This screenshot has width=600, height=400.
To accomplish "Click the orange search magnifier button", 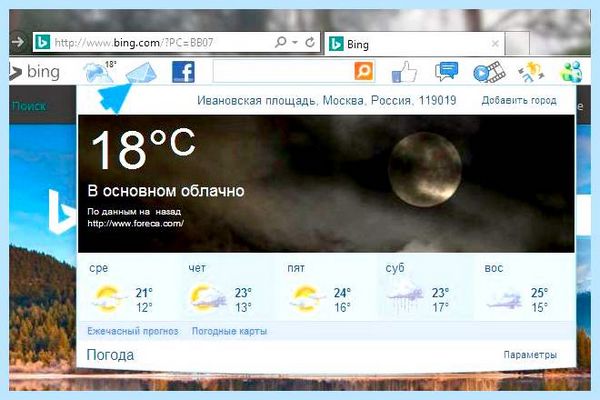I will pos(363,71).
